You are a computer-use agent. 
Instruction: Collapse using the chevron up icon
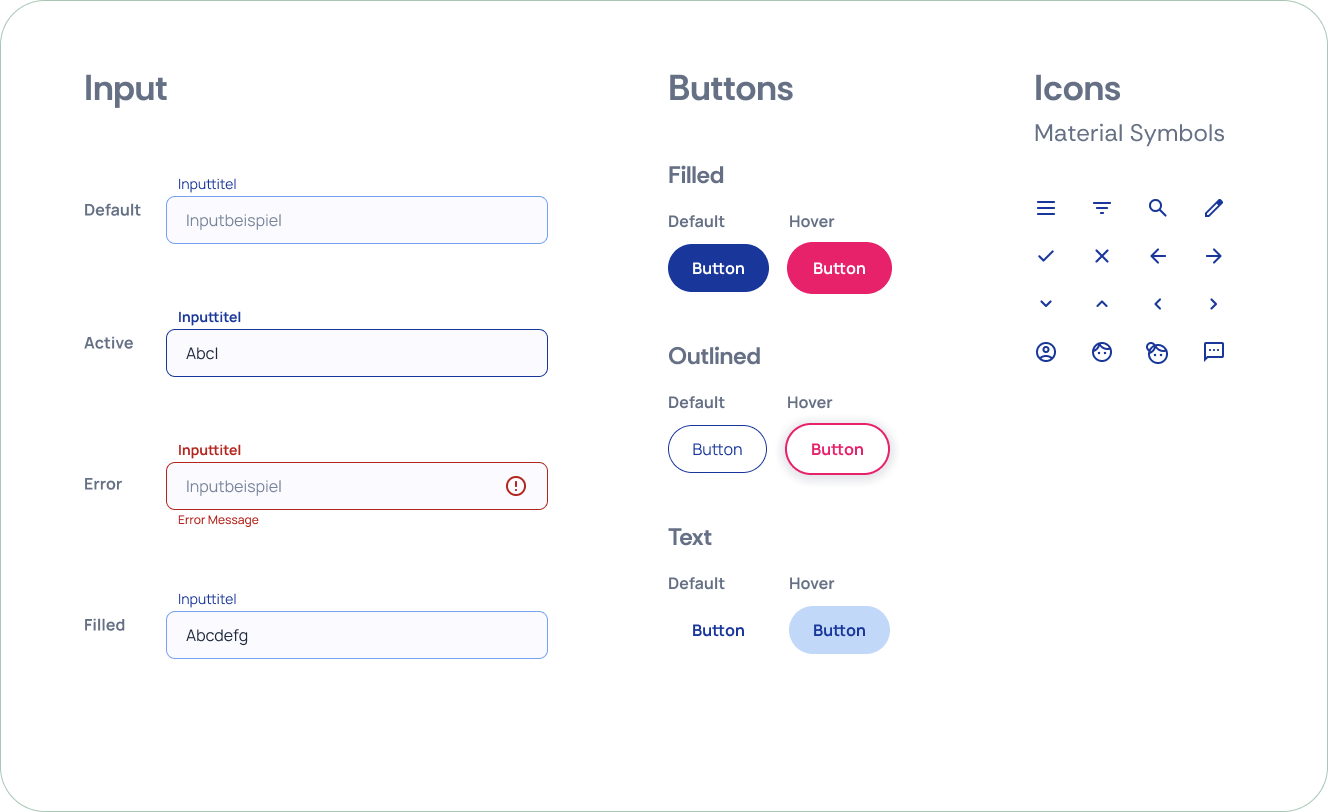point(1102,304)
